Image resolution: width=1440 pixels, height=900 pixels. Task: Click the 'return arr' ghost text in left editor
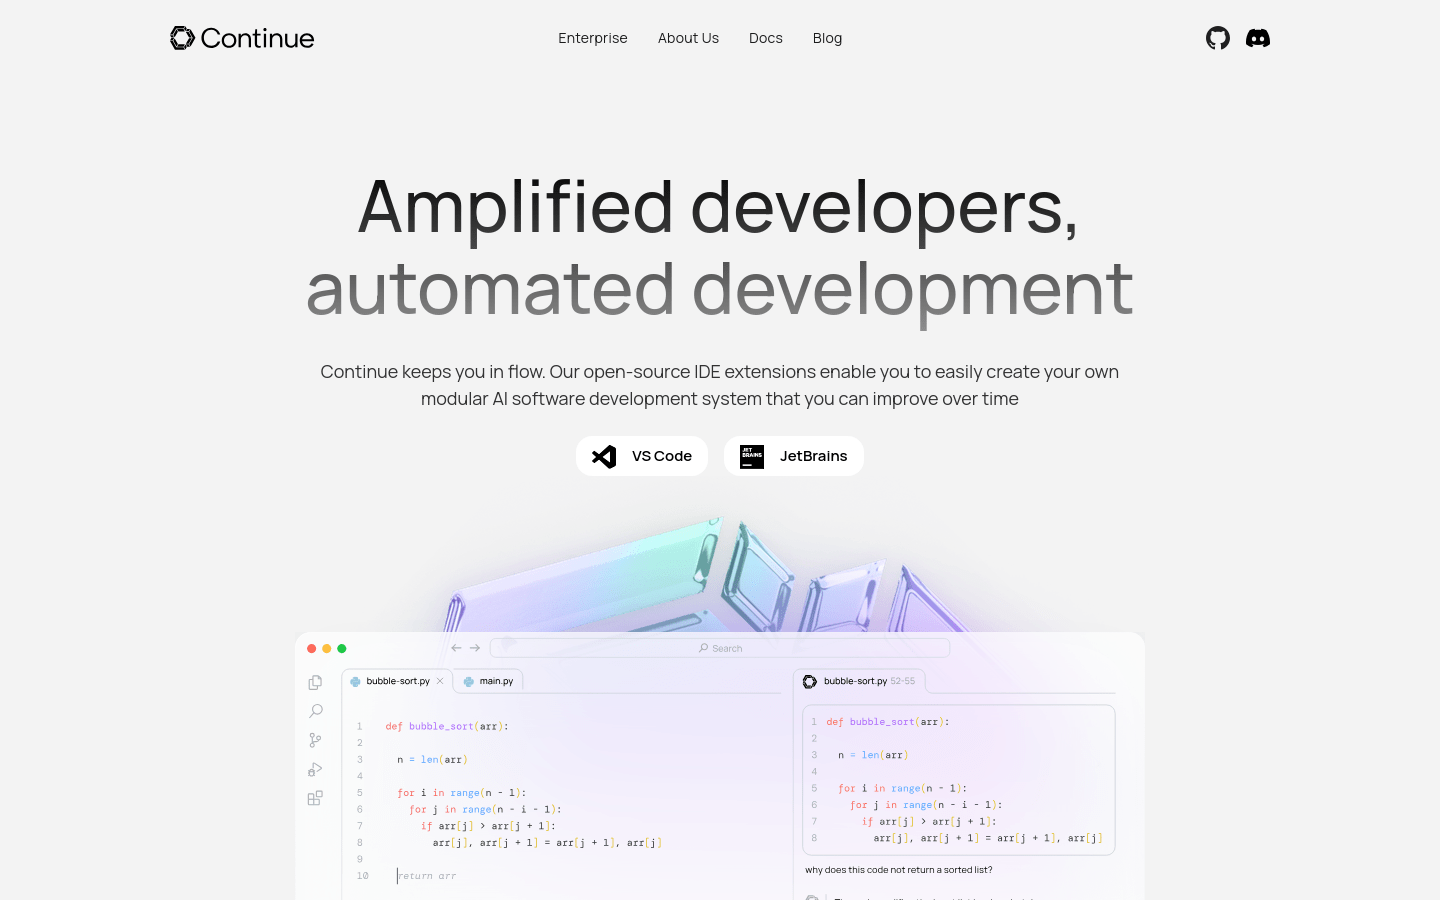[x=427, y=876]
